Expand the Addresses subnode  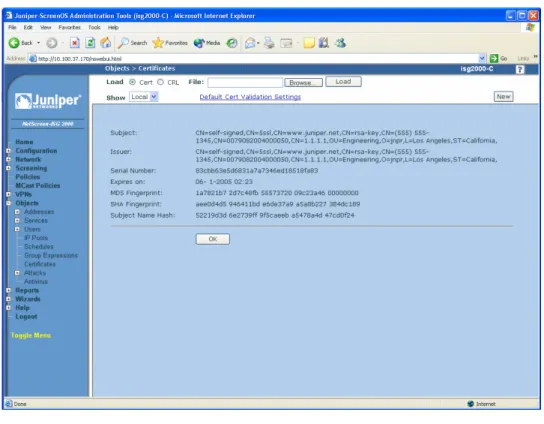click(x=17, y=212)
